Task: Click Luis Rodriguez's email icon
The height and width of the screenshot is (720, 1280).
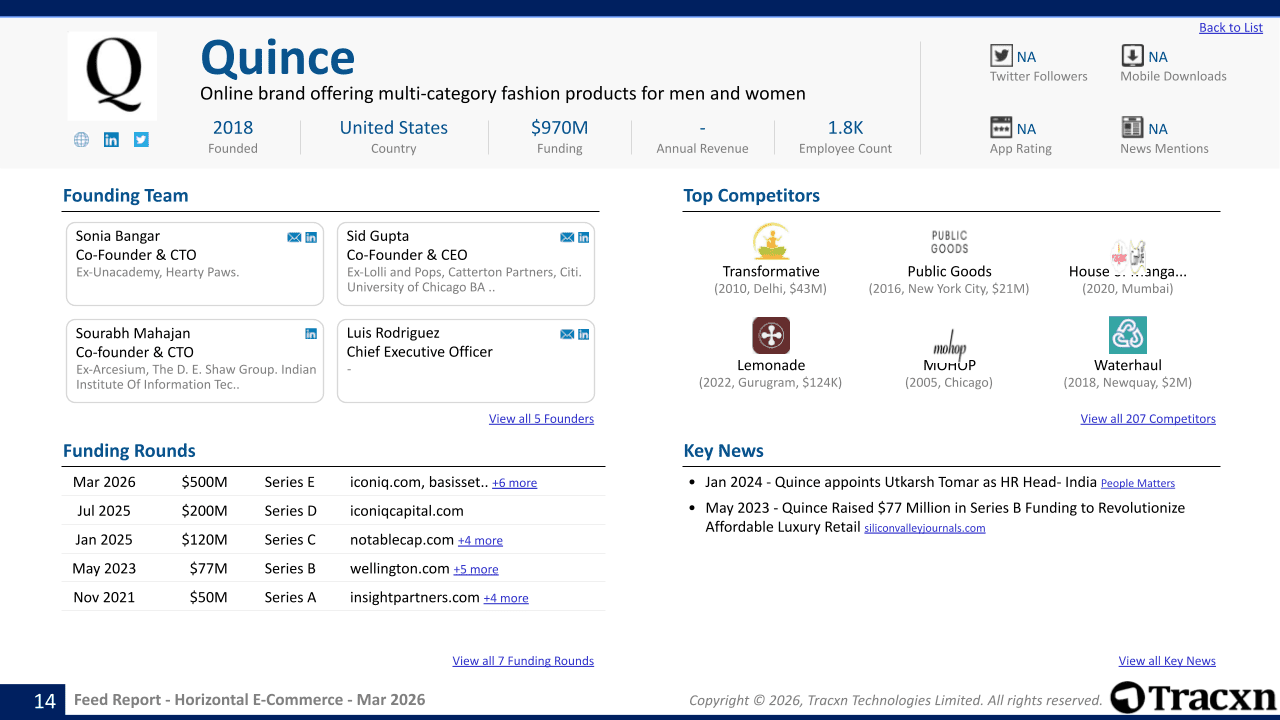Action: 567,334
